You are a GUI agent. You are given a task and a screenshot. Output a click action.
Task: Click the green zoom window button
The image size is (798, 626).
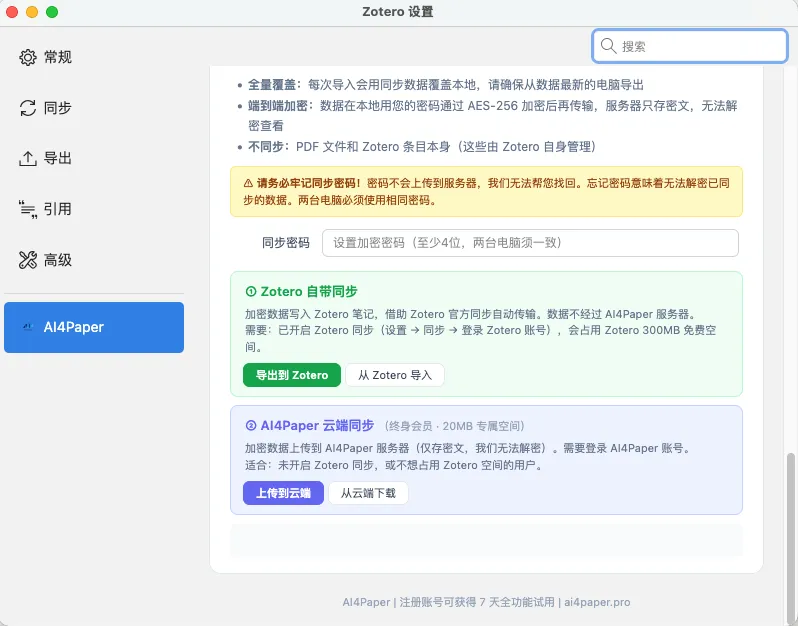click(52, 12)
